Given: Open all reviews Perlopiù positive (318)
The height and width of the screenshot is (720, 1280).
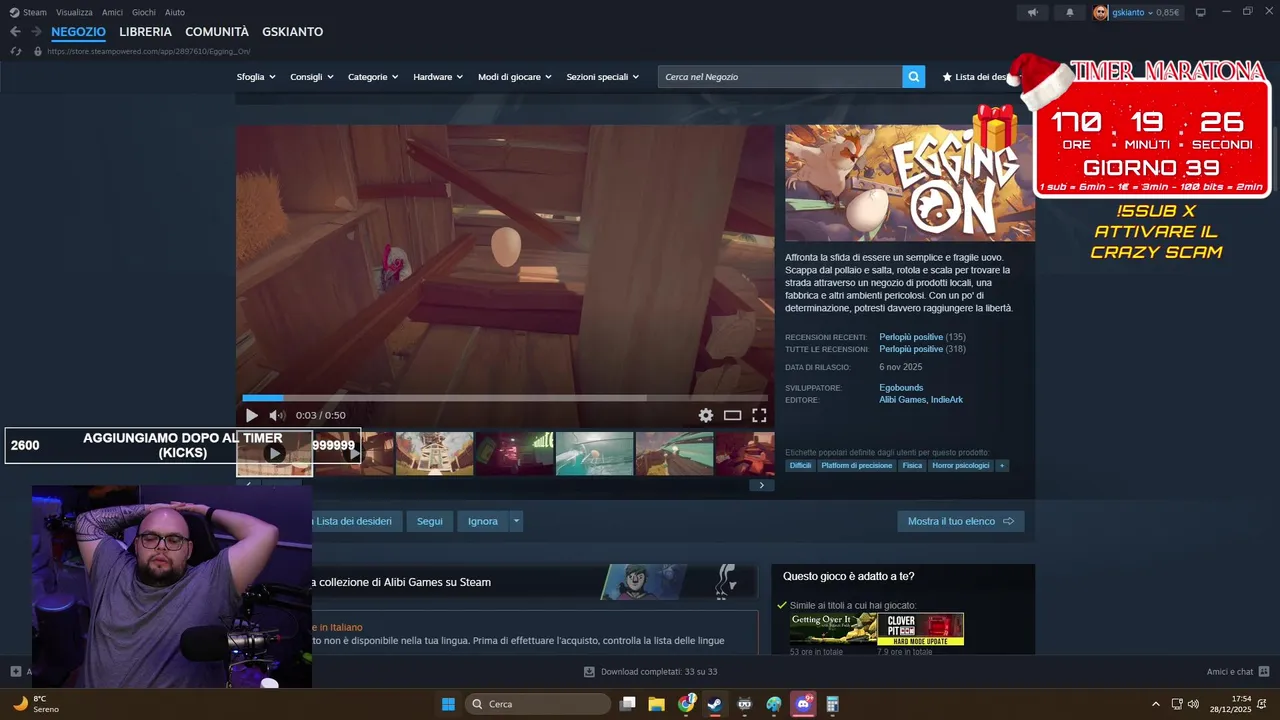Looking at the screenshot, I should (922, 349).
